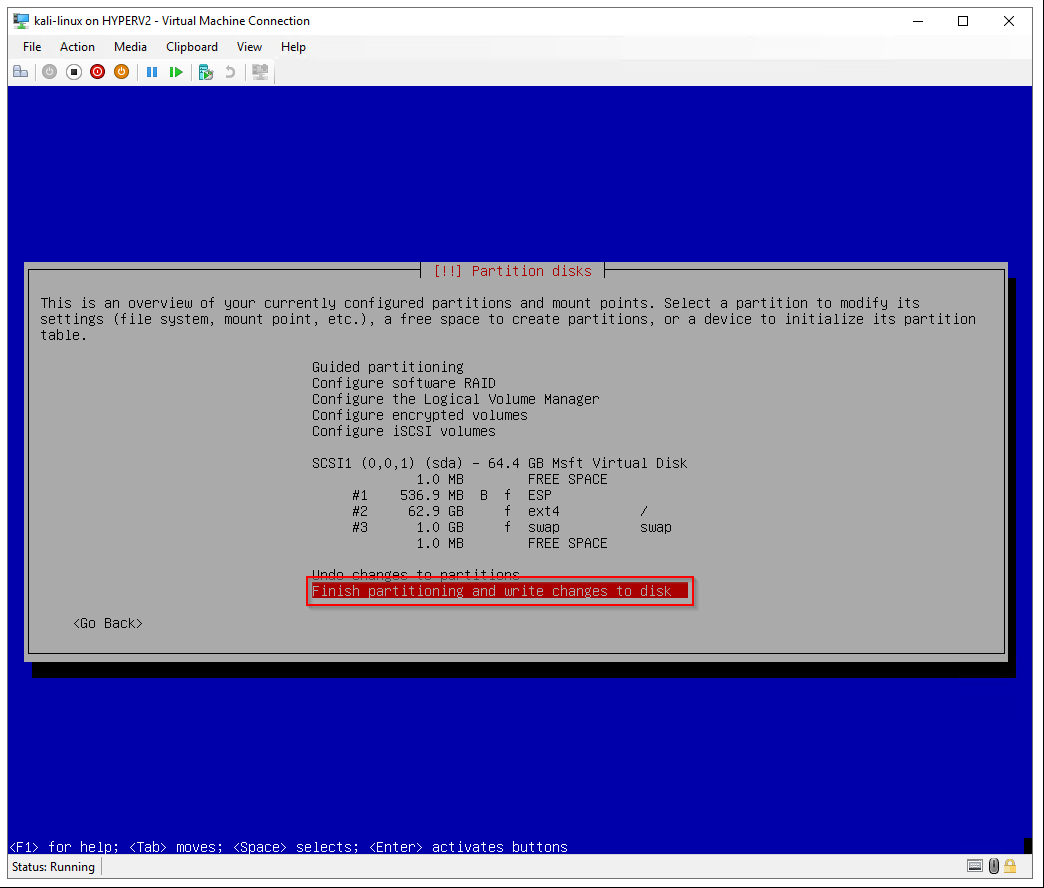Click the Revert arrow icon

tap(230, 72)
